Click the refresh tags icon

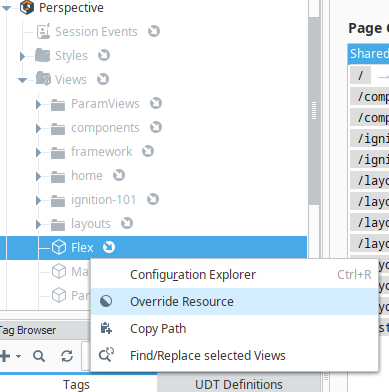(x=67, y=356)
